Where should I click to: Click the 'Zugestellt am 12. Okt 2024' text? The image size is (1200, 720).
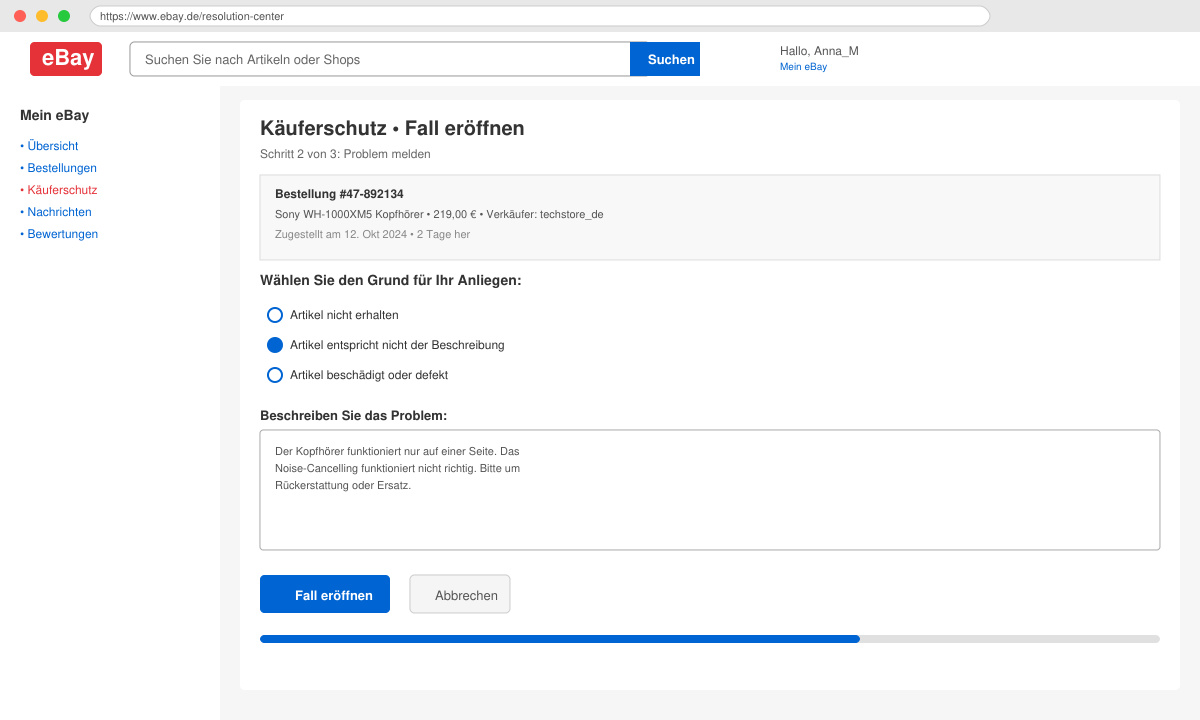[x=341, y=234]
